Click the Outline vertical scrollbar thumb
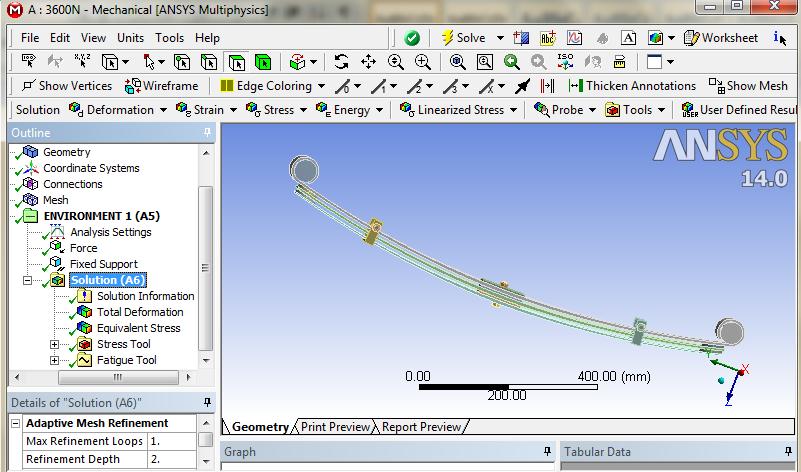This screenshot has width=801, height=472. (205, 268)
